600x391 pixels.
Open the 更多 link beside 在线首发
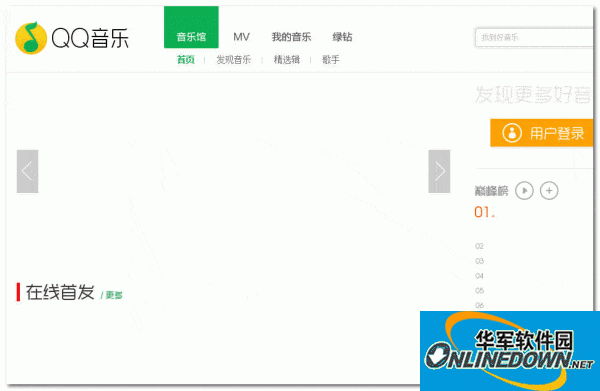pyautogui.click(x=114, y=295)
